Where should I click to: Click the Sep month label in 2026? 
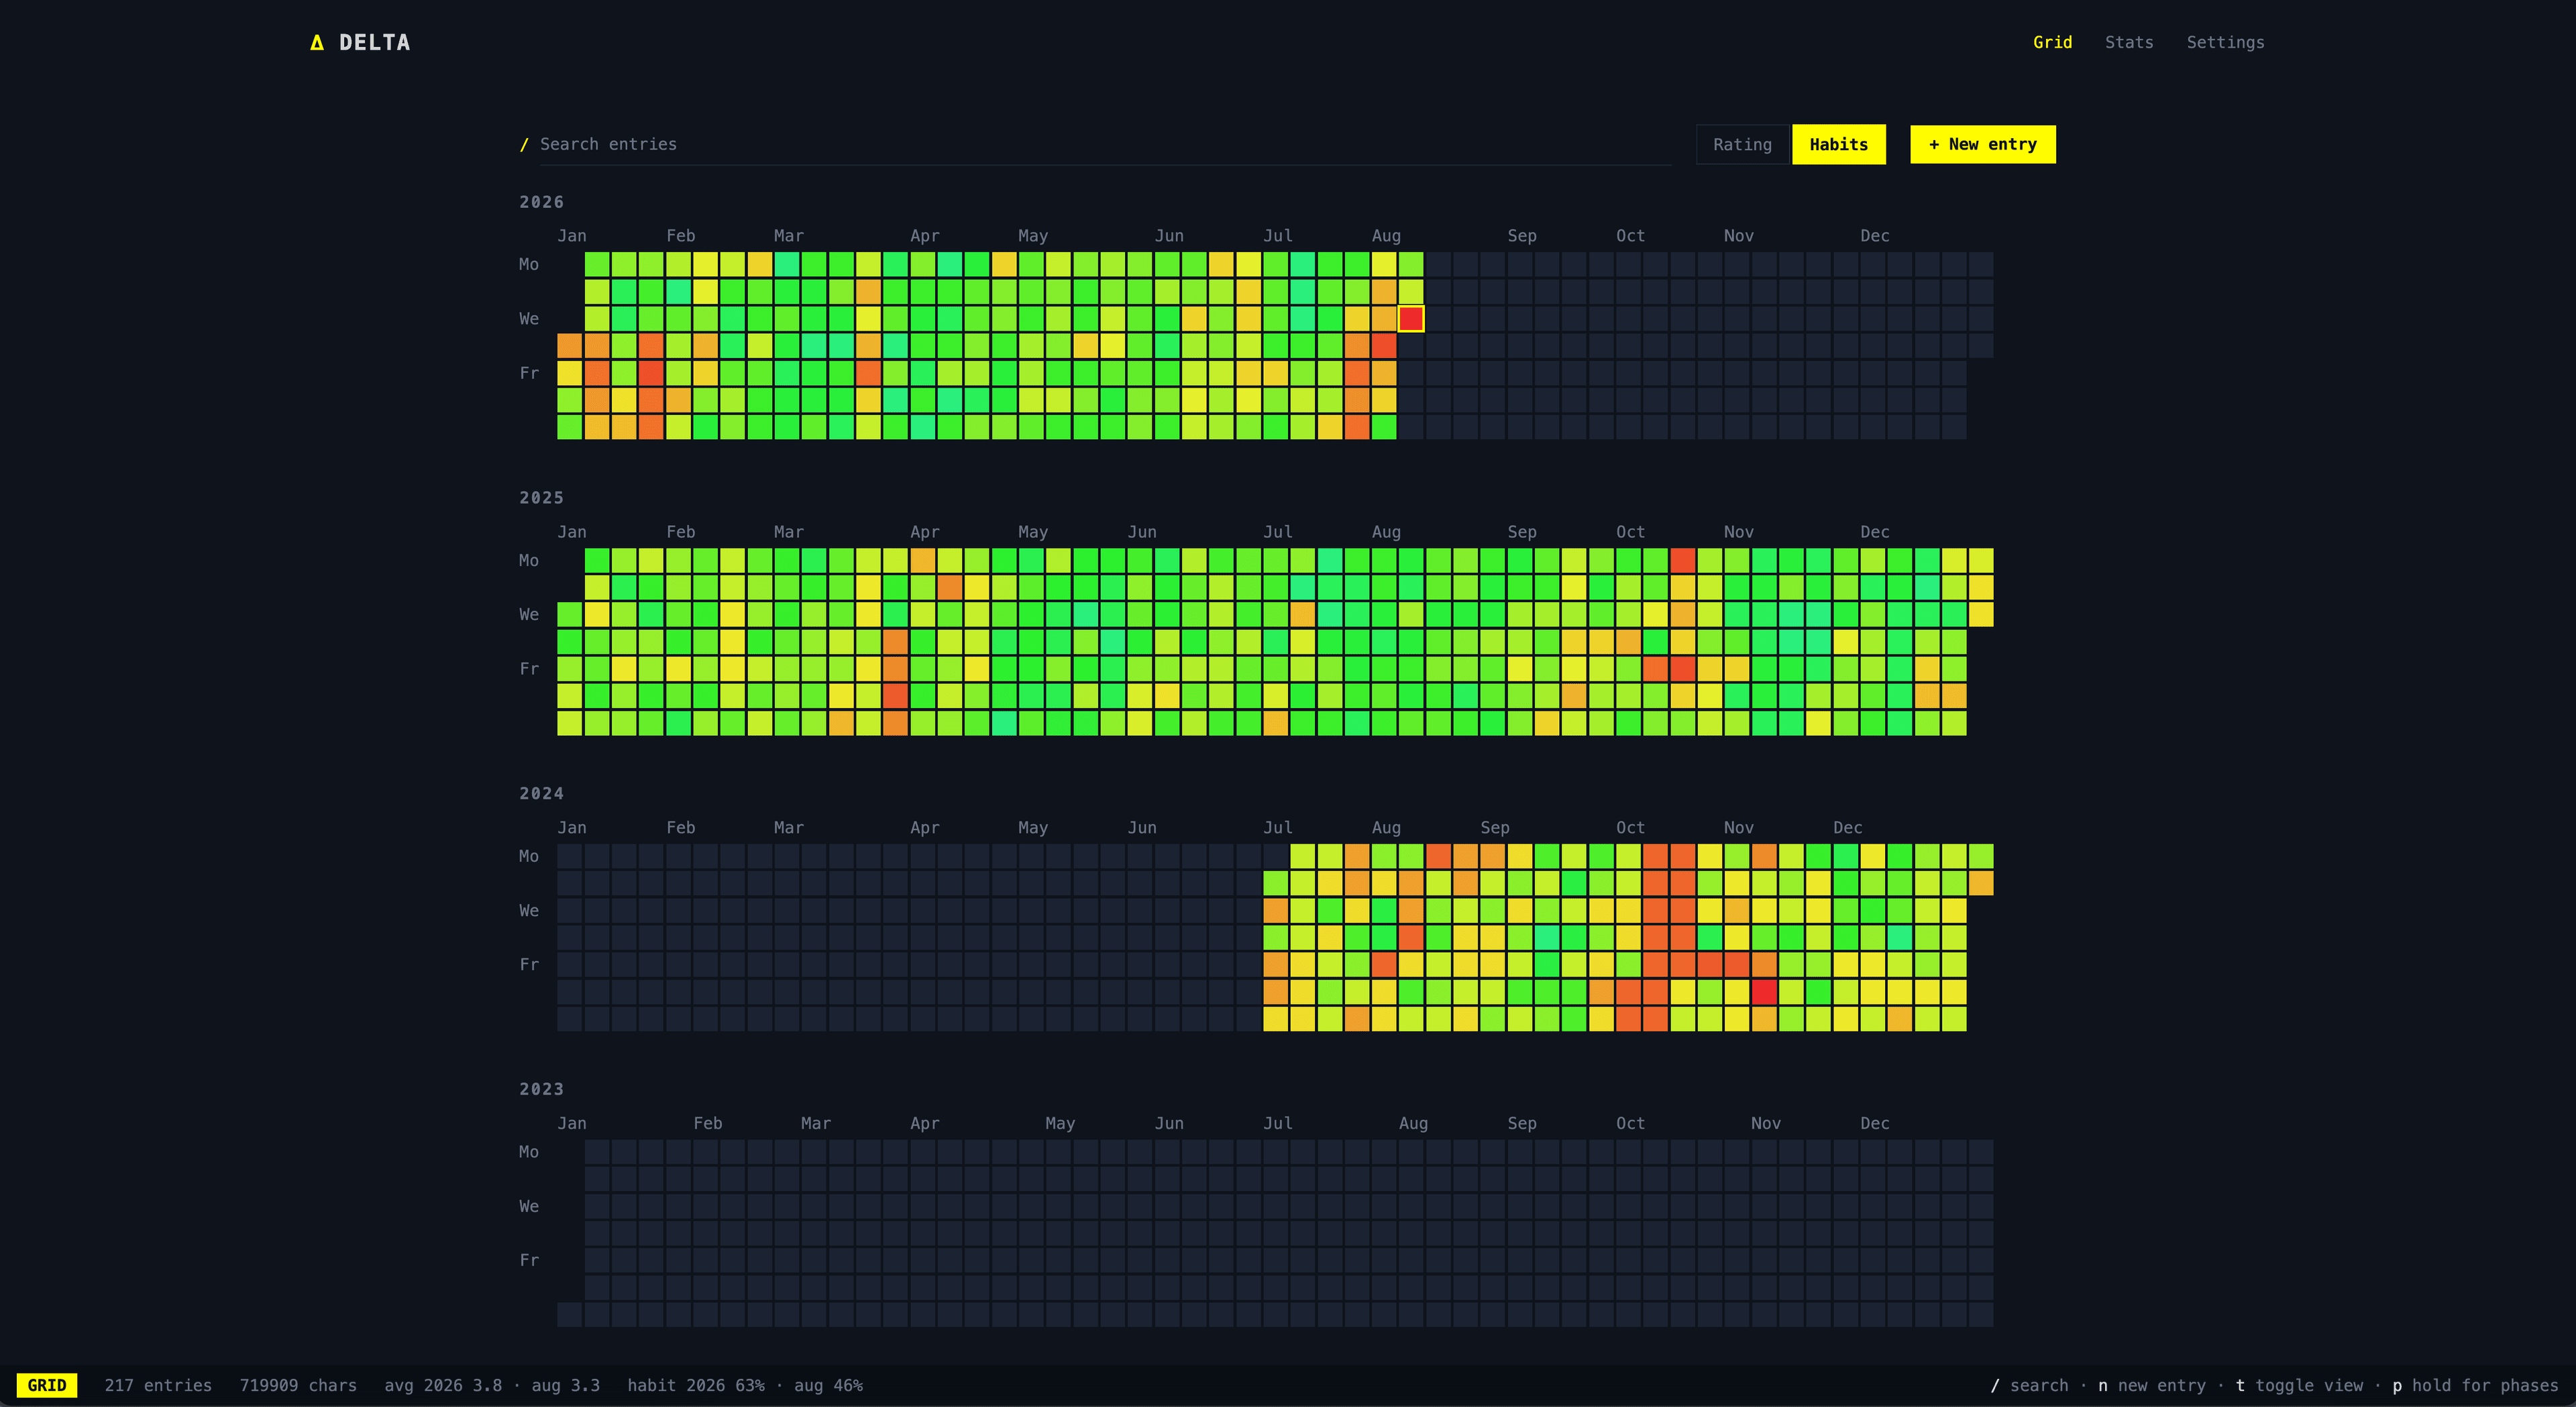pos(1522,236)
